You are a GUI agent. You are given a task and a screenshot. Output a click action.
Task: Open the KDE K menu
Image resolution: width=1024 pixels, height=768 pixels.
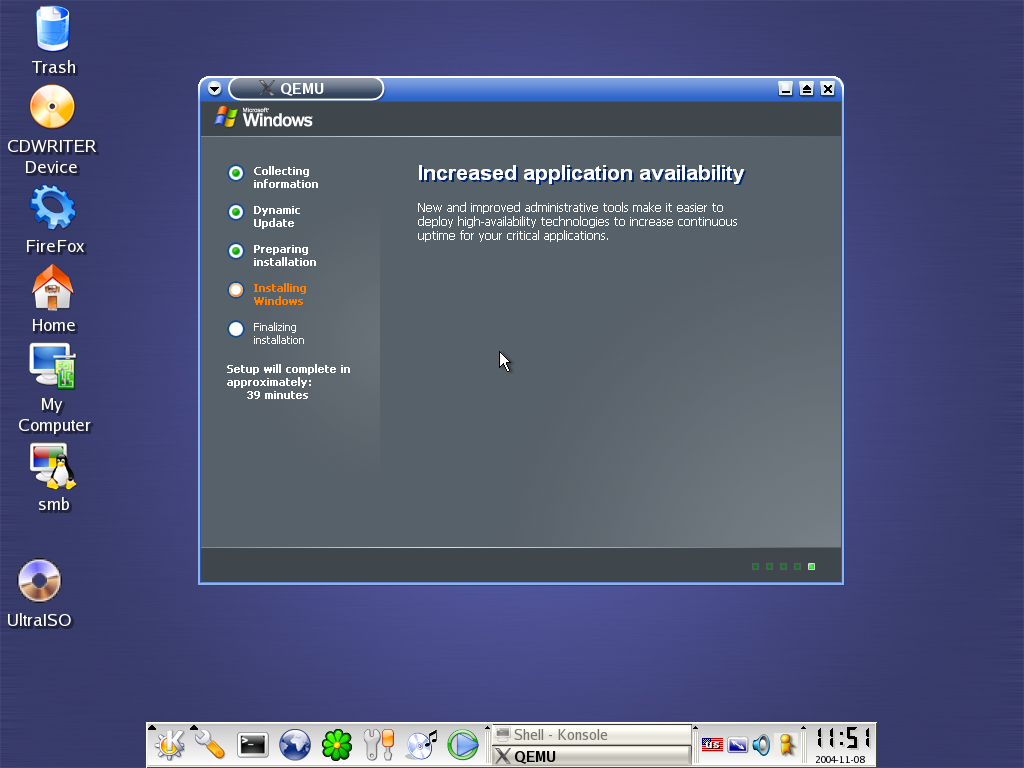[x=170, y=744]
